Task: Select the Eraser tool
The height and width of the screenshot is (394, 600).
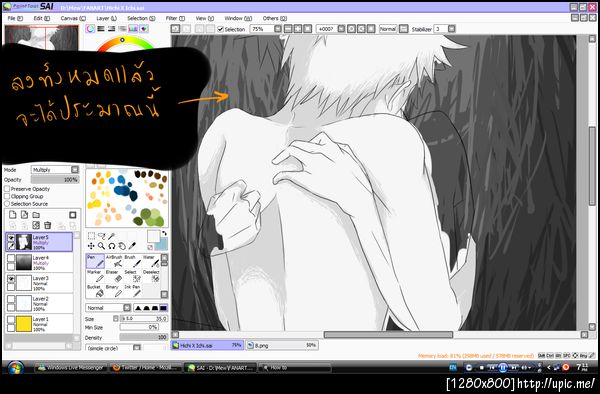Action: 114,275
